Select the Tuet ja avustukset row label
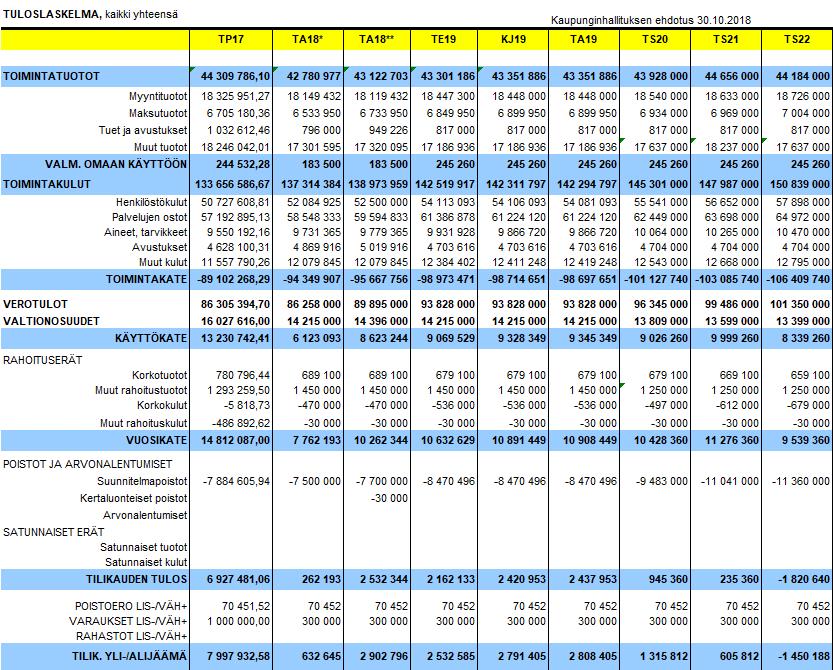The image size is (833, 670). coord(143,130)
